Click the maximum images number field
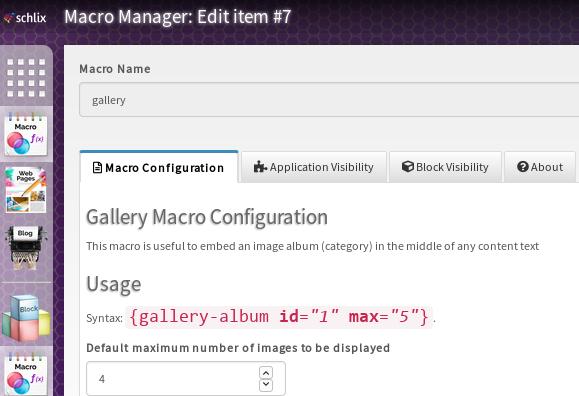Viewport: 579px width, 396px height. 186,379
